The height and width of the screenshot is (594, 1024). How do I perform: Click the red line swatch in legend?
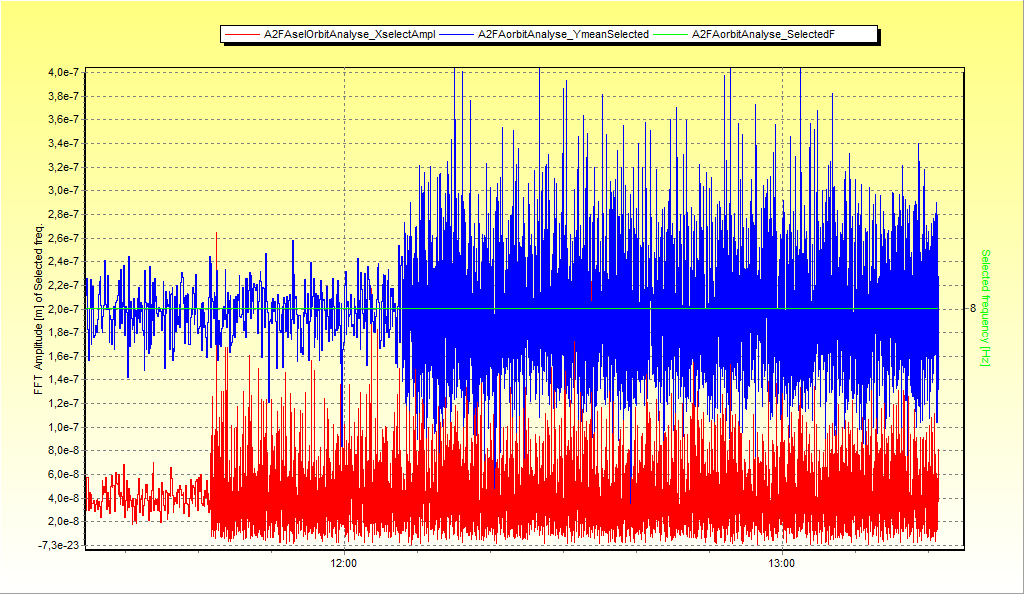[x=242, y=35]
